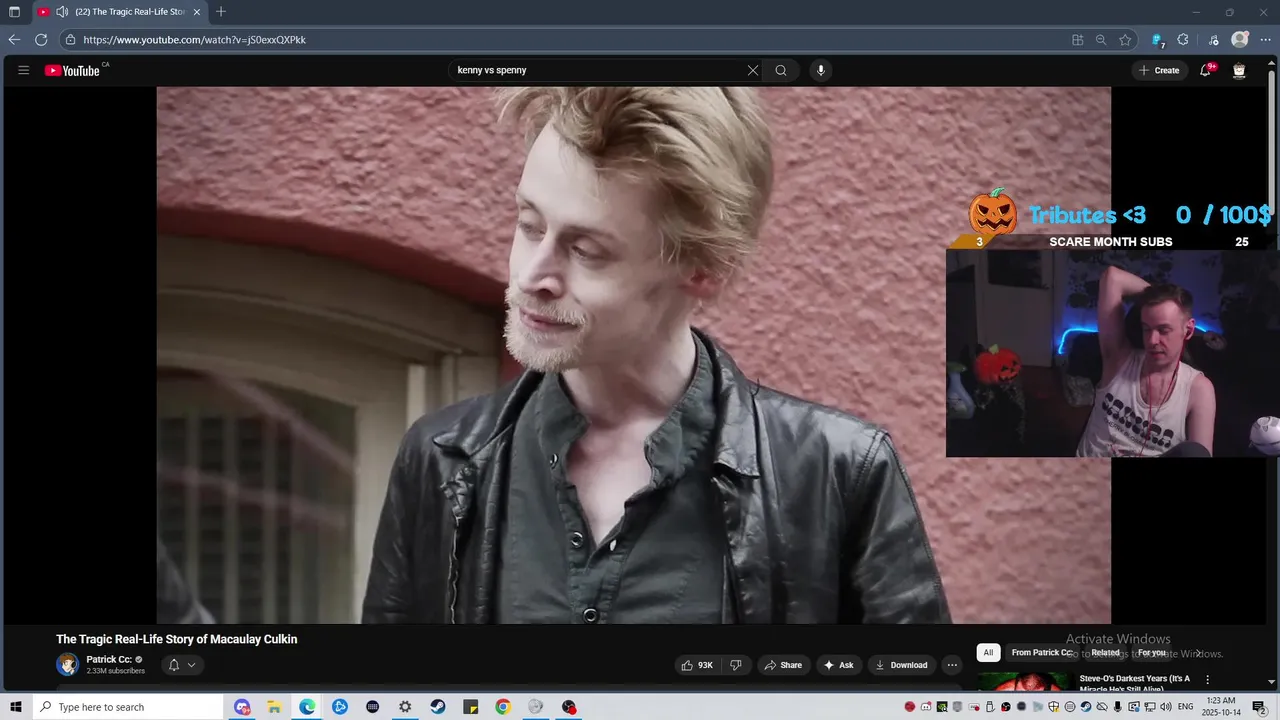Open the browser tab actions menu icon
1280x720 pixels.
pyautogui.click(x=14, y=12)
